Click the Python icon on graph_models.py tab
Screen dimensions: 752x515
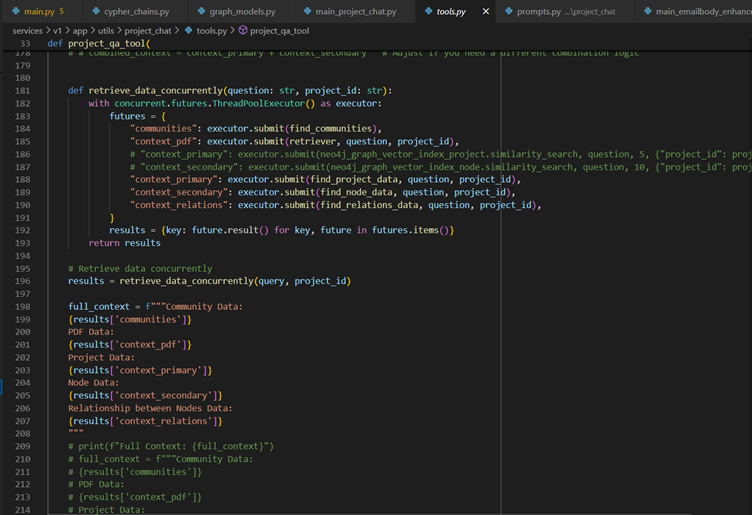pyautogui.click(x=201, y=11)
